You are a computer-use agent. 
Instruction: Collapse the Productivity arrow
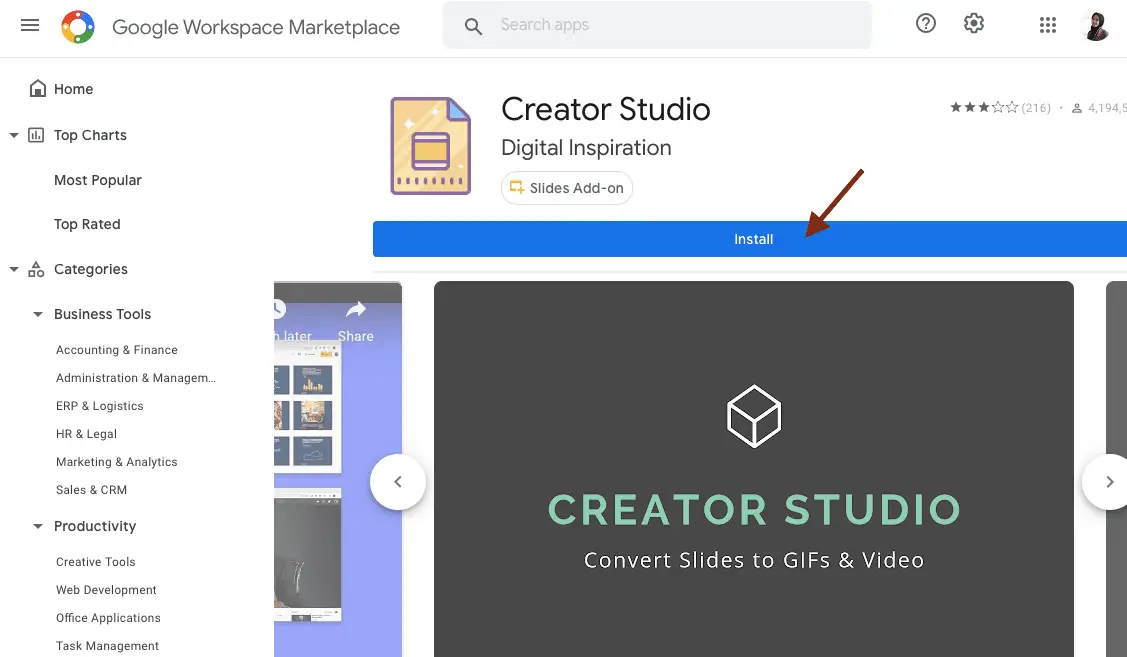click(x=38, y=526)
